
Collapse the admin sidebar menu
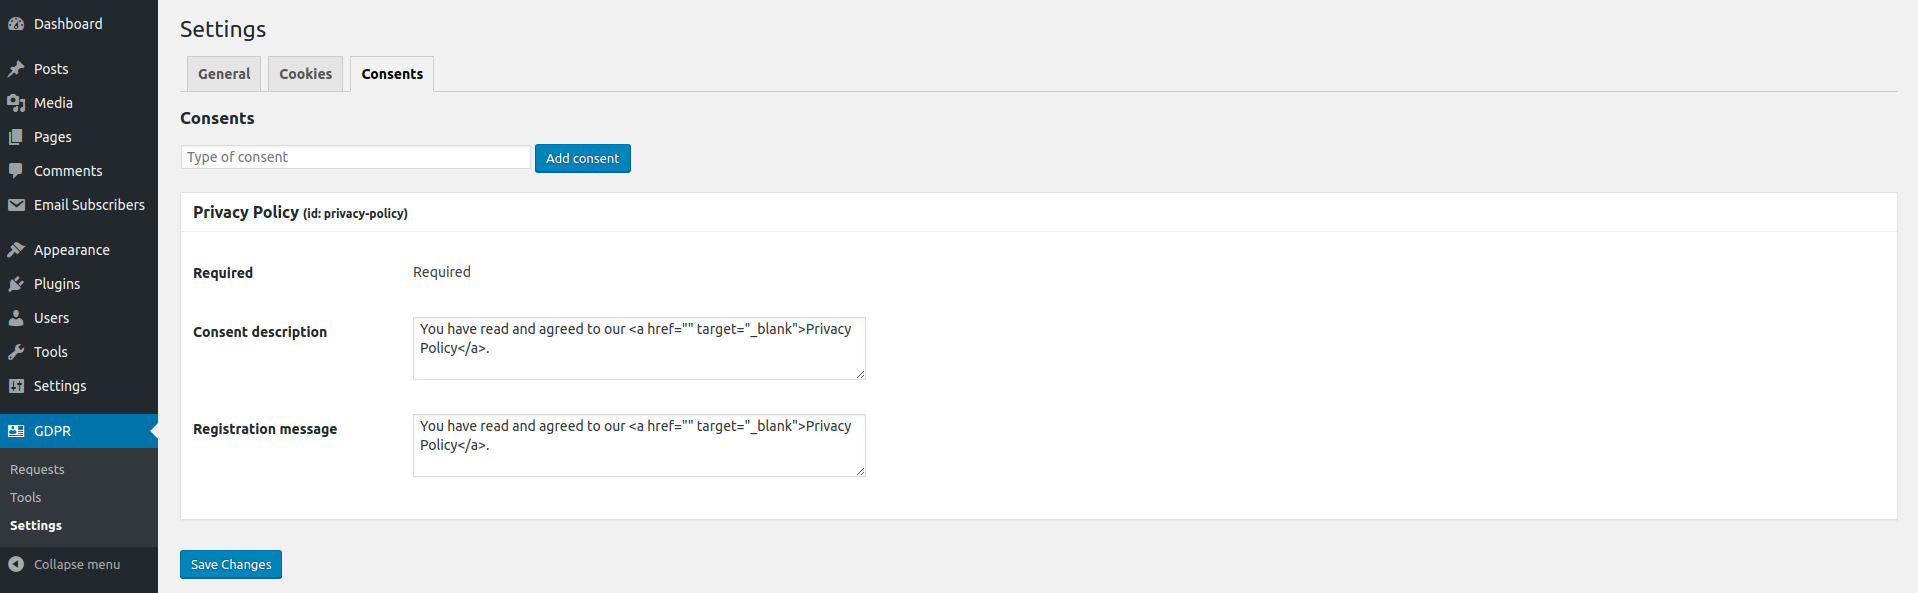pyautogui.click(x=66, y=564)
